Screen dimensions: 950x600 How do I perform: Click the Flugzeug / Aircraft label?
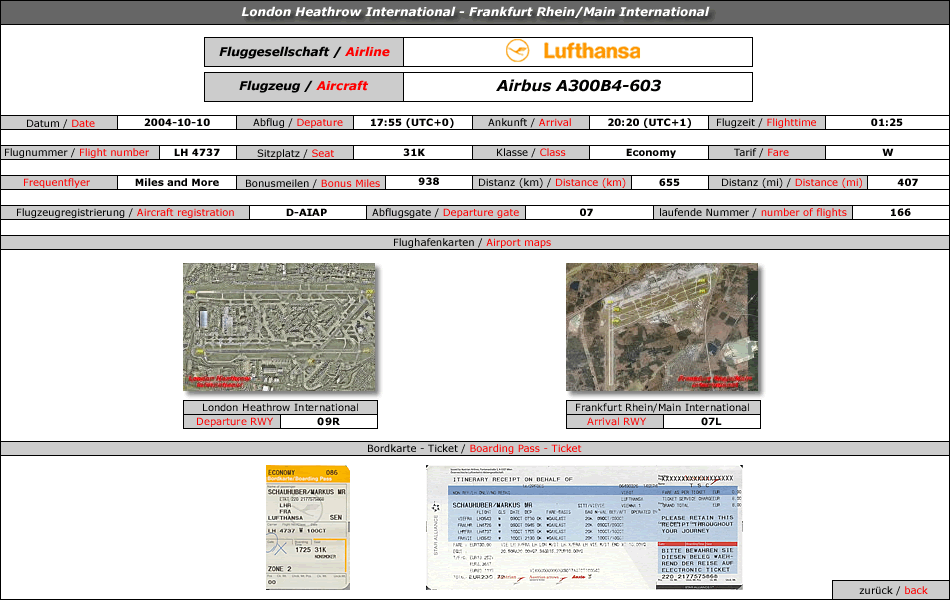(304, 87)
